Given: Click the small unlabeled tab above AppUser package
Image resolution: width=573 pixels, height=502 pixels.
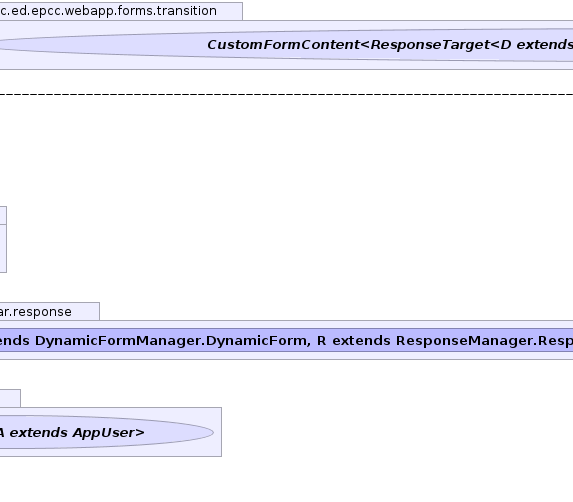Looking at the screenshot, I should (x=10, y=398).
